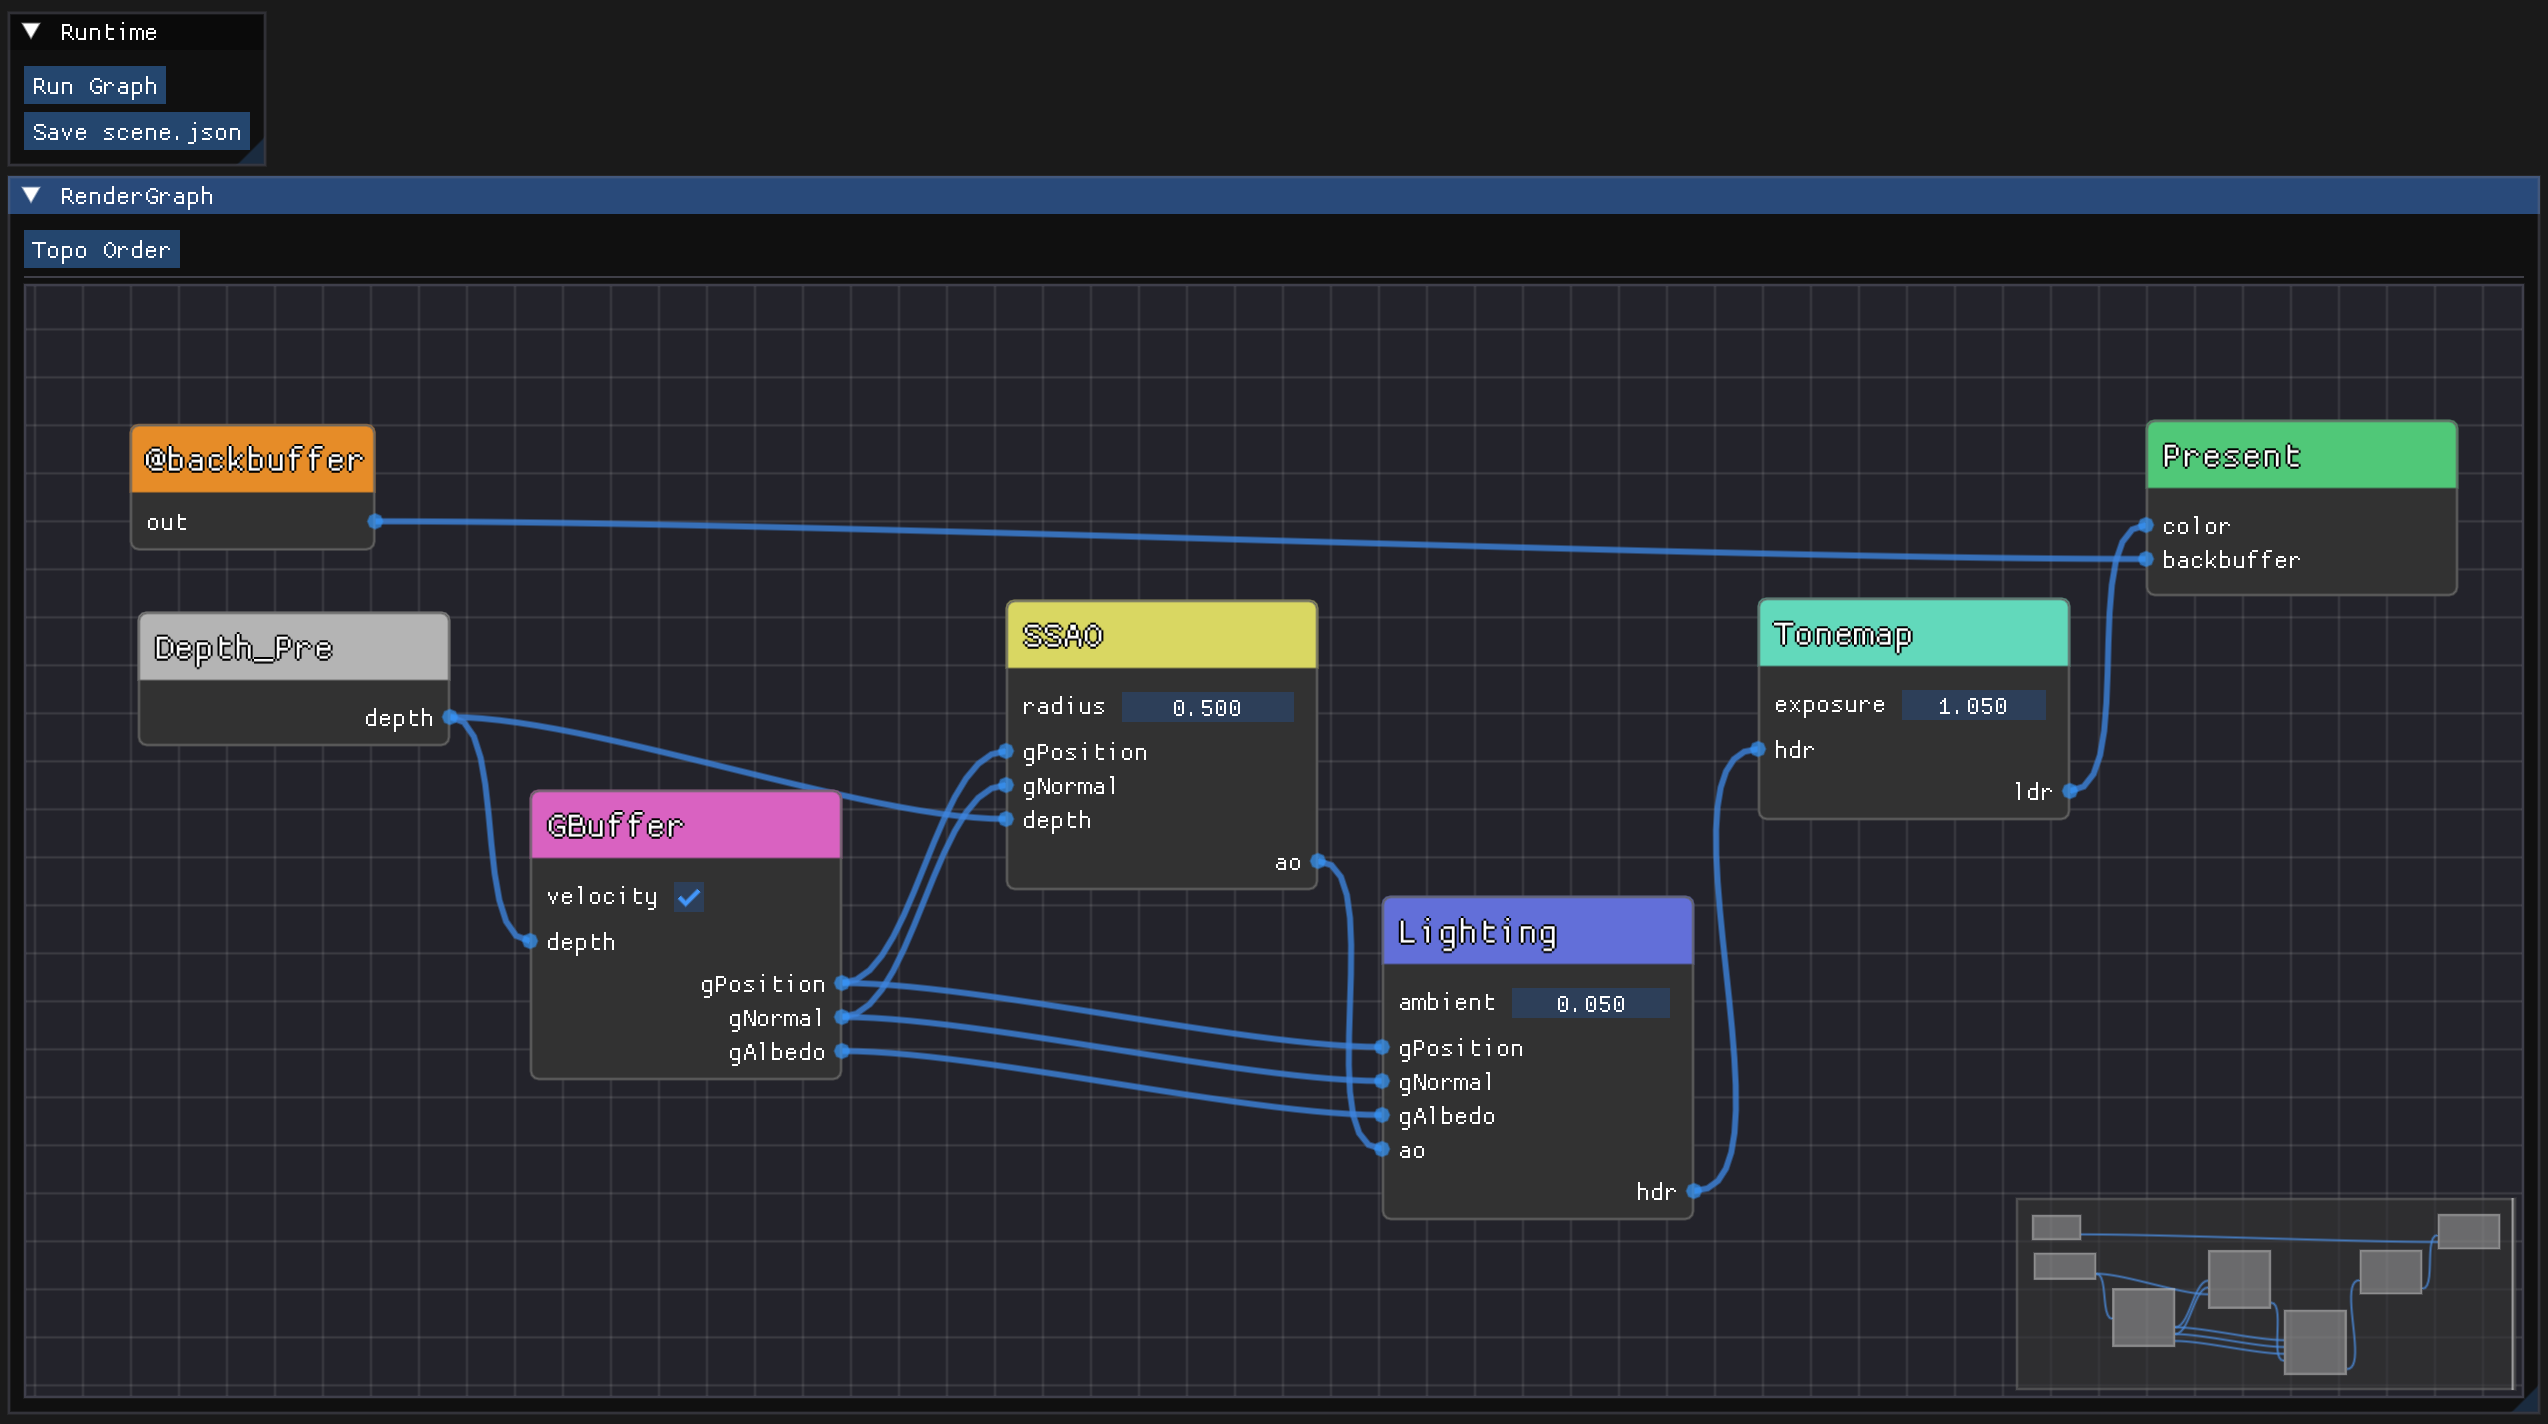Screen dimensions: 2548x1424
Task: Click the SSAO 'radius' label
Action: point(1063,706)
